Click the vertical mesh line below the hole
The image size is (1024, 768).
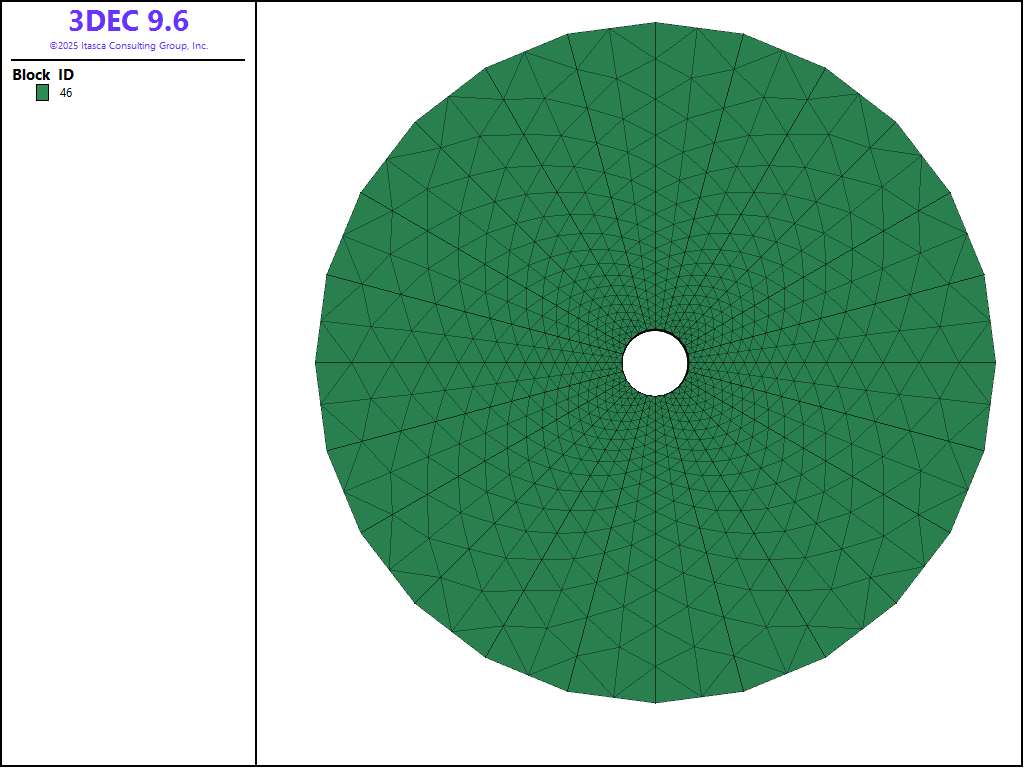tap(655, 550)
